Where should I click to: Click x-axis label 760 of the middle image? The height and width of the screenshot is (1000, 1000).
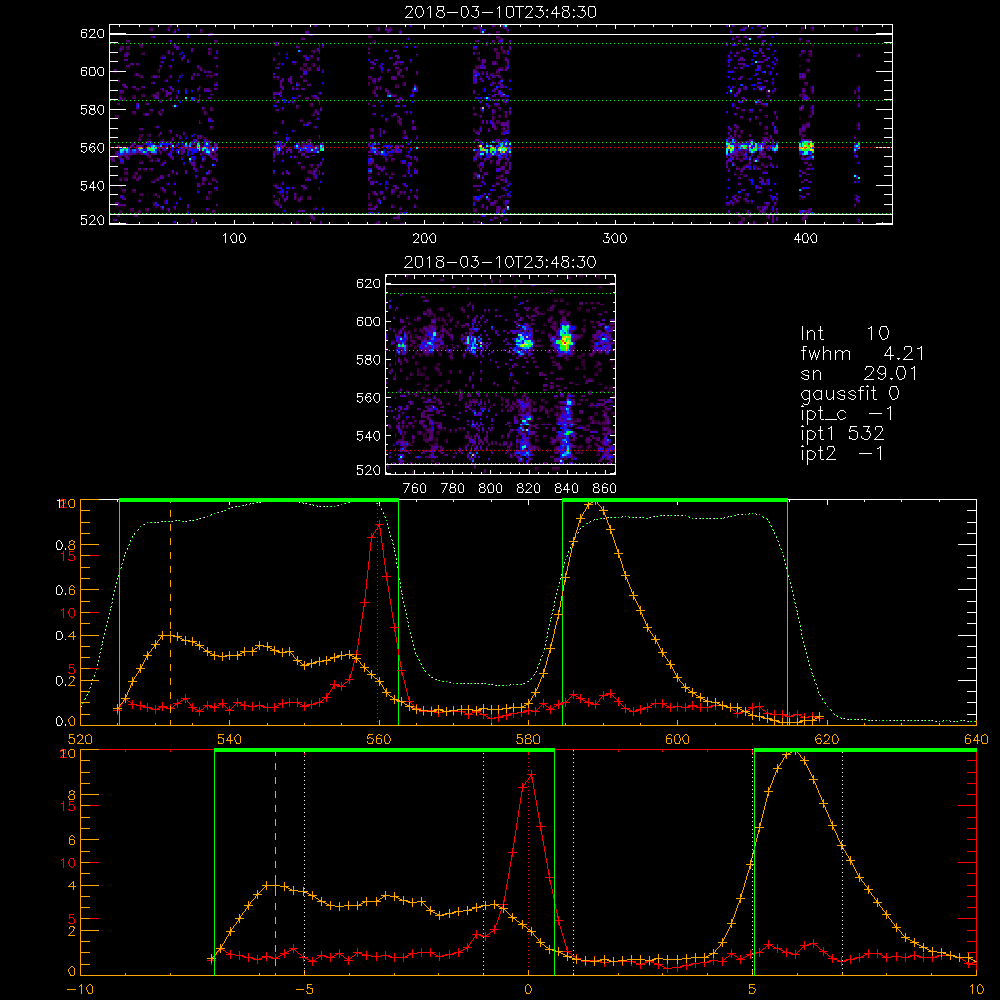click(x=415, y=489)
